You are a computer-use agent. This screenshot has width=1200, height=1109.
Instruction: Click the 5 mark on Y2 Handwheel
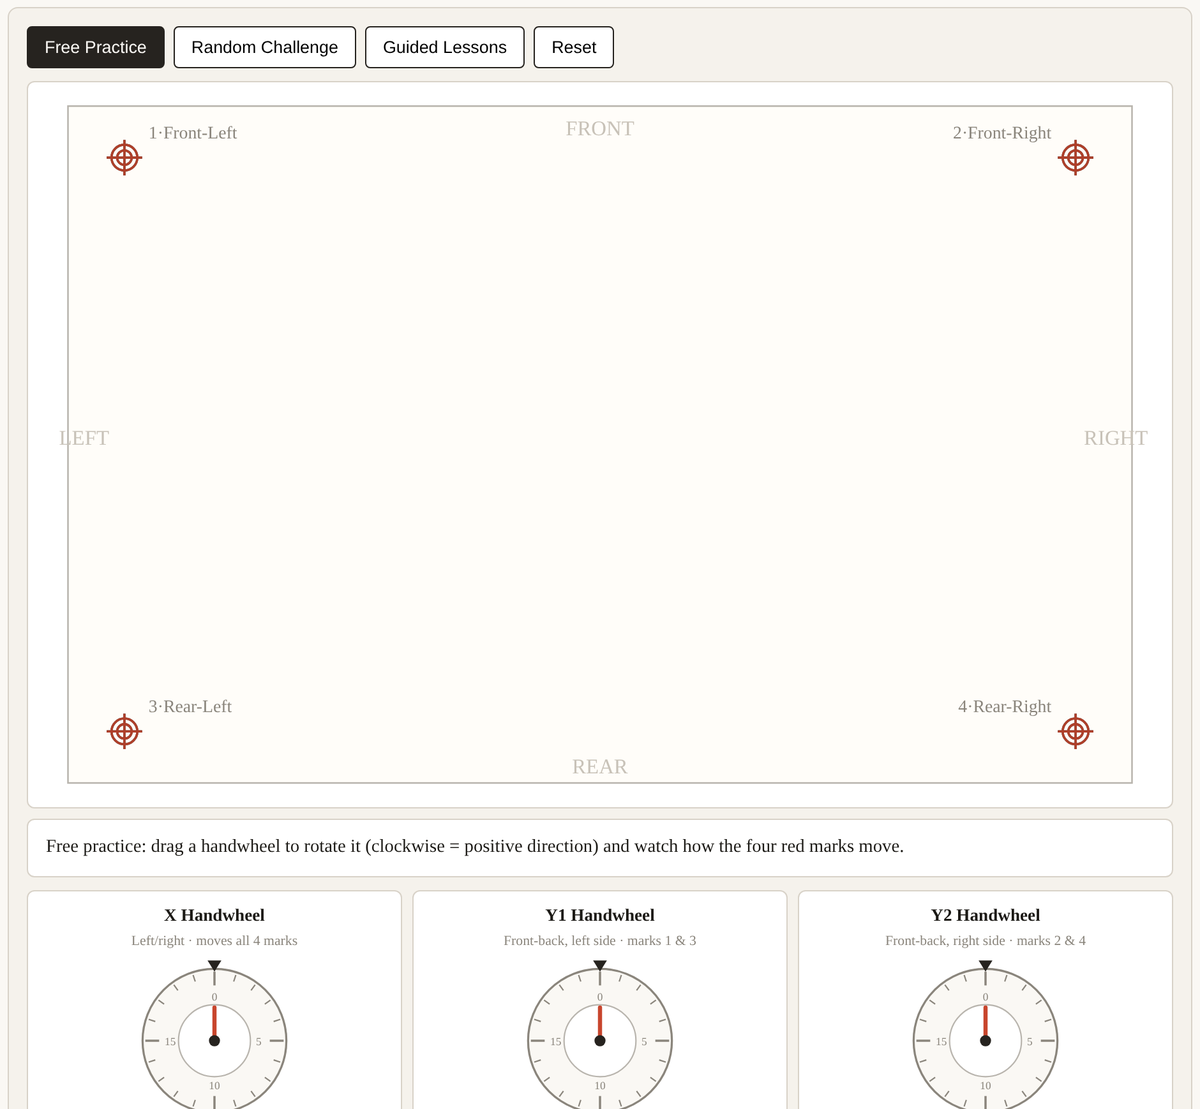(x=1029, y=1041)
